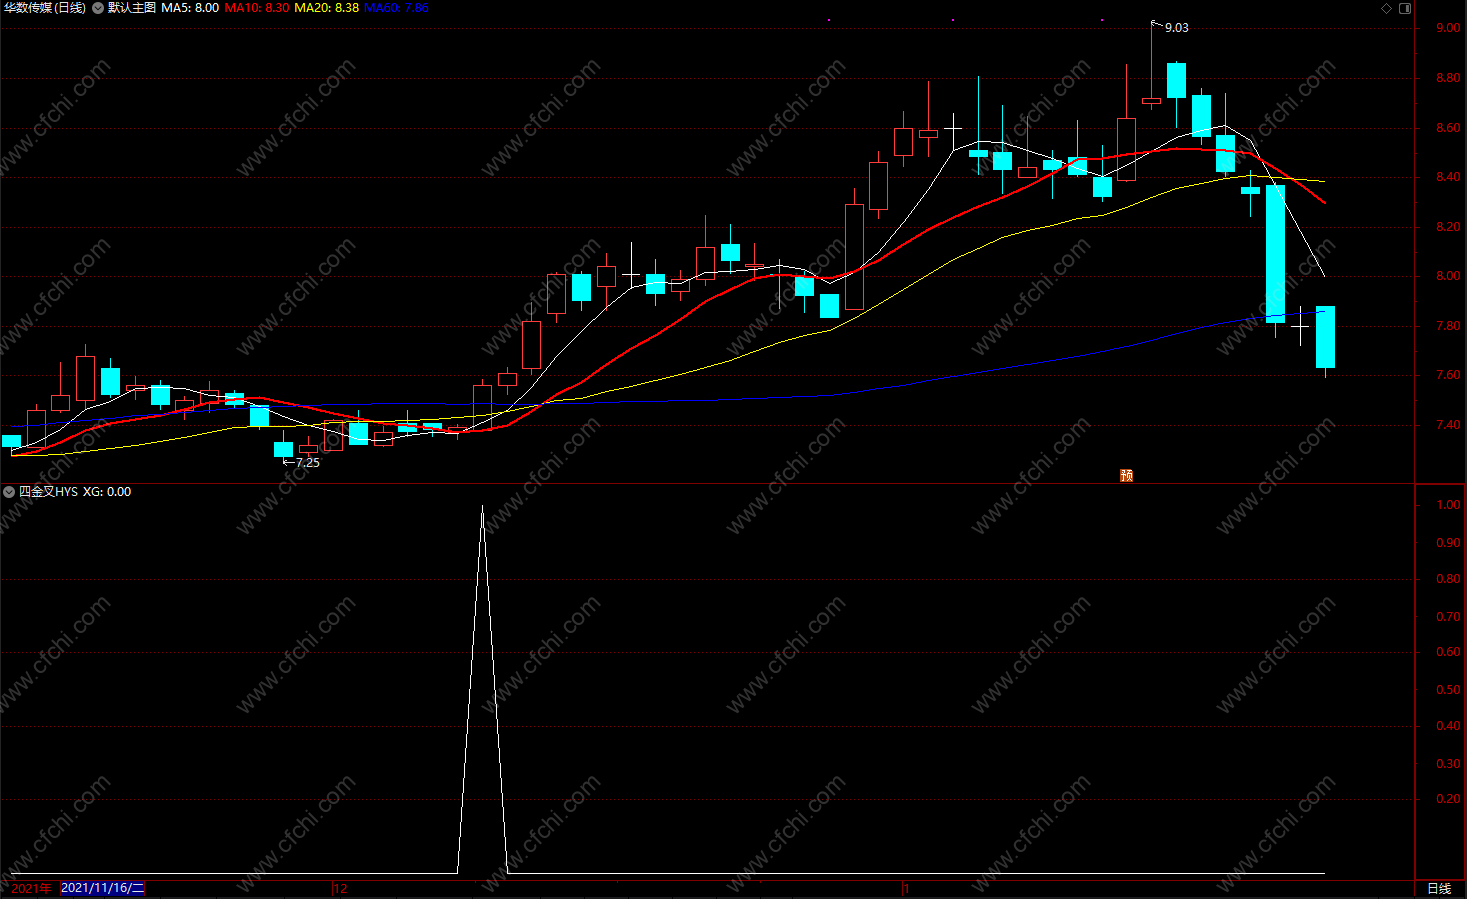This screenshot has width=1467, height=899.
Task: Click the 1.00 indicator axis label
Action: [1448, 505]
